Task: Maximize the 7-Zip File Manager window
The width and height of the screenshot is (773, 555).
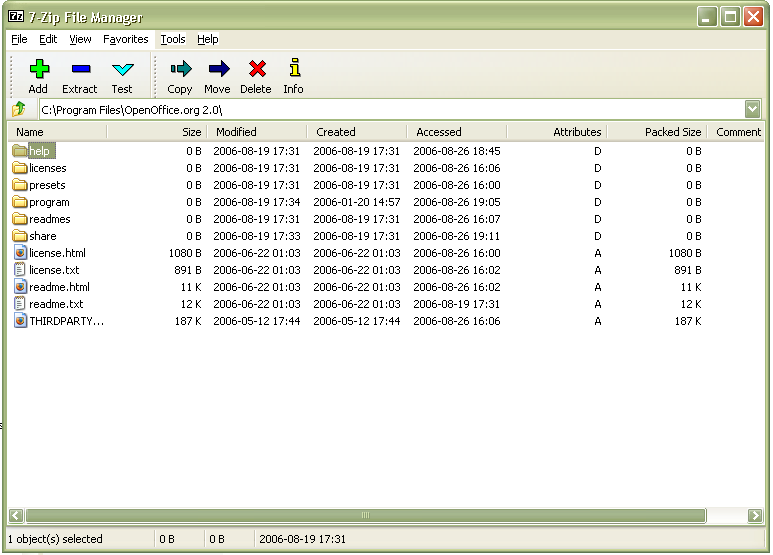Action: (730, 17)
